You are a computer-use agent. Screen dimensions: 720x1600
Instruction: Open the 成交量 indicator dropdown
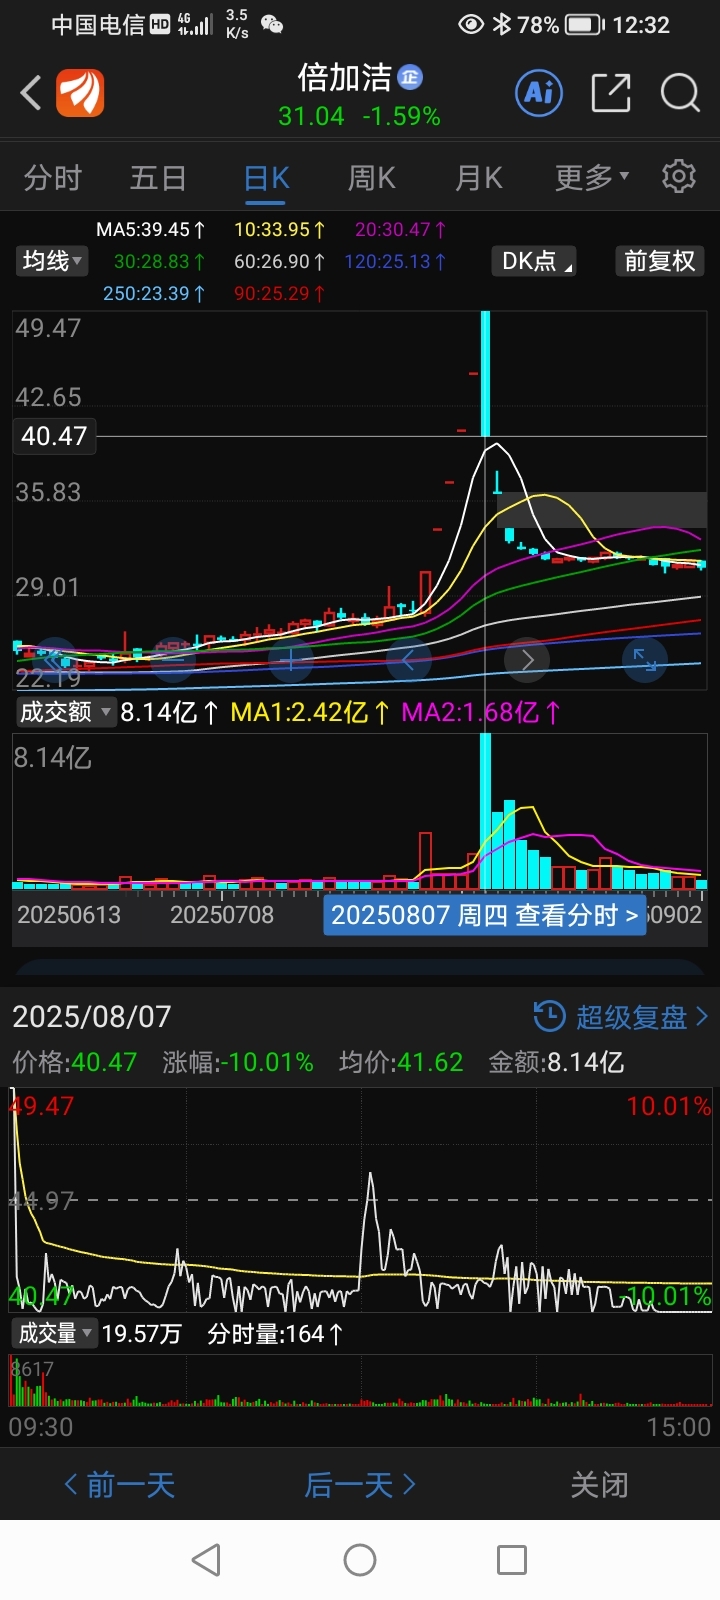click(x=55, y=1333)
